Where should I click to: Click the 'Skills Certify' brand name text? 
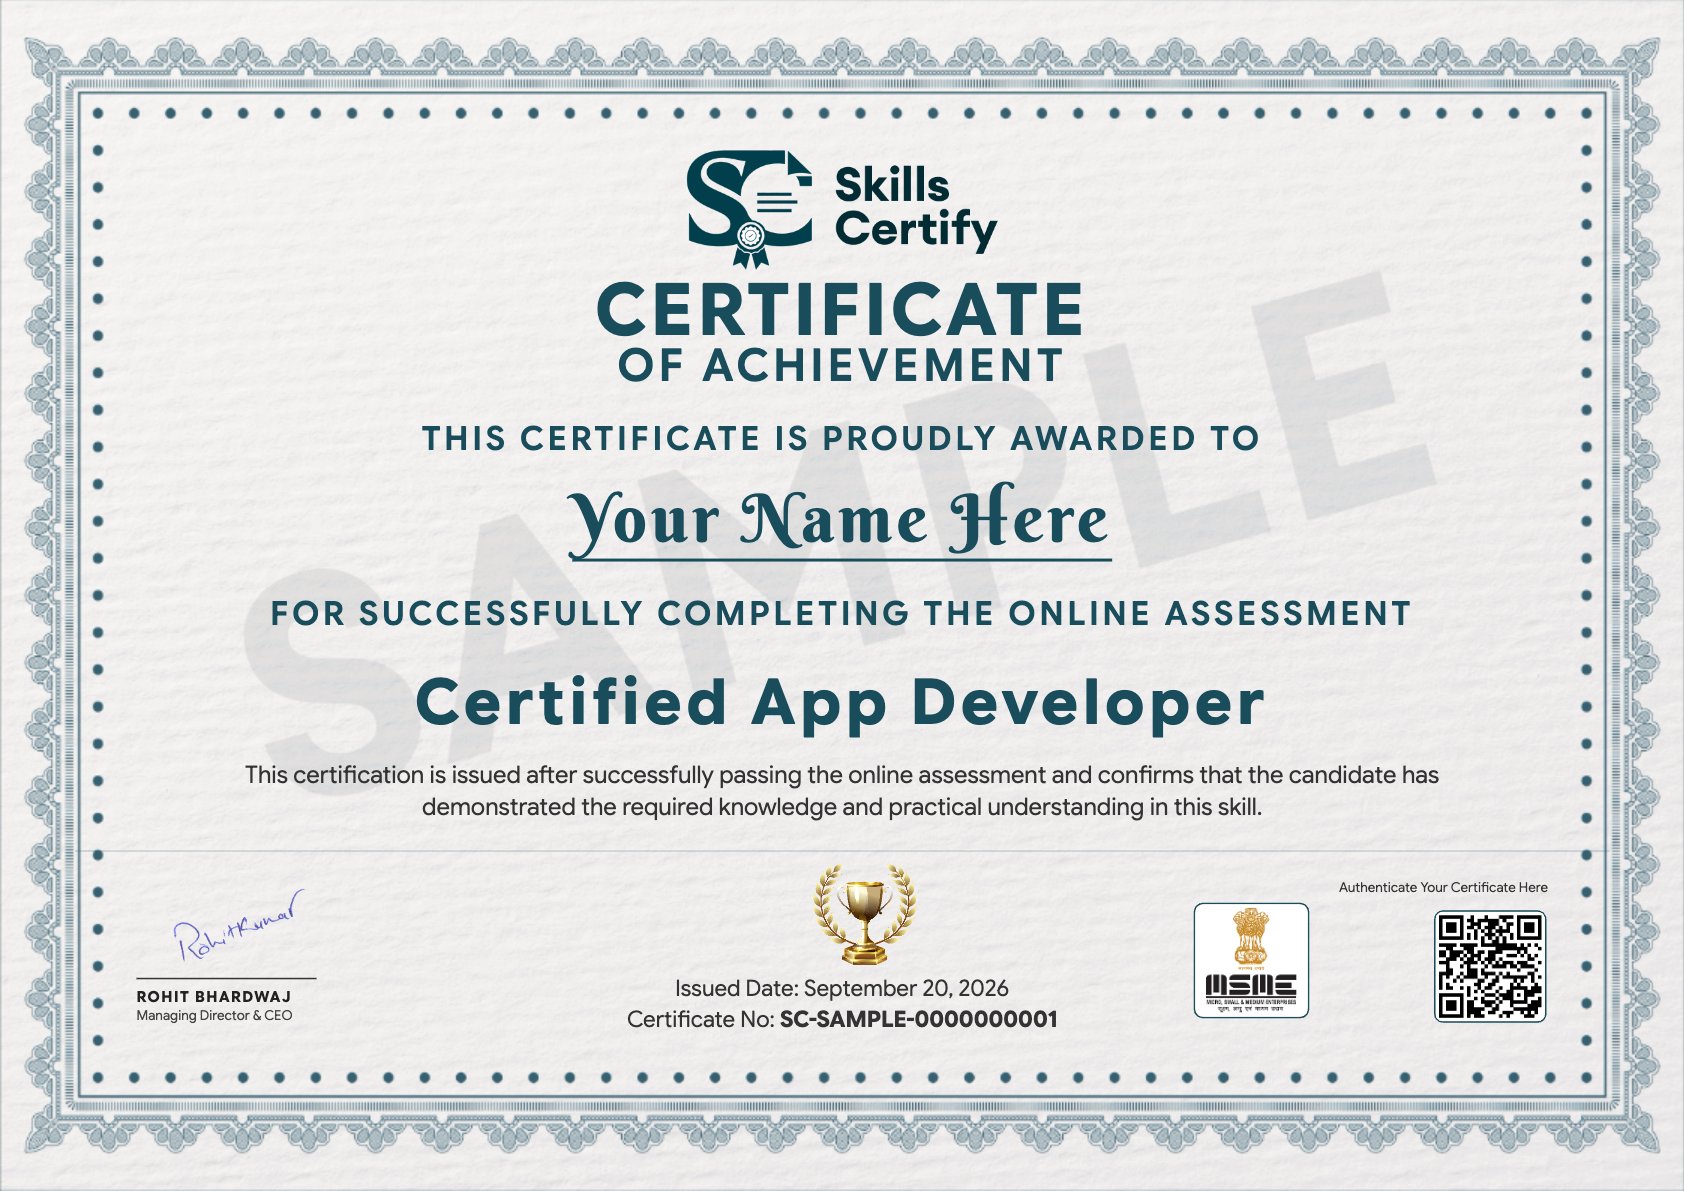915,208
